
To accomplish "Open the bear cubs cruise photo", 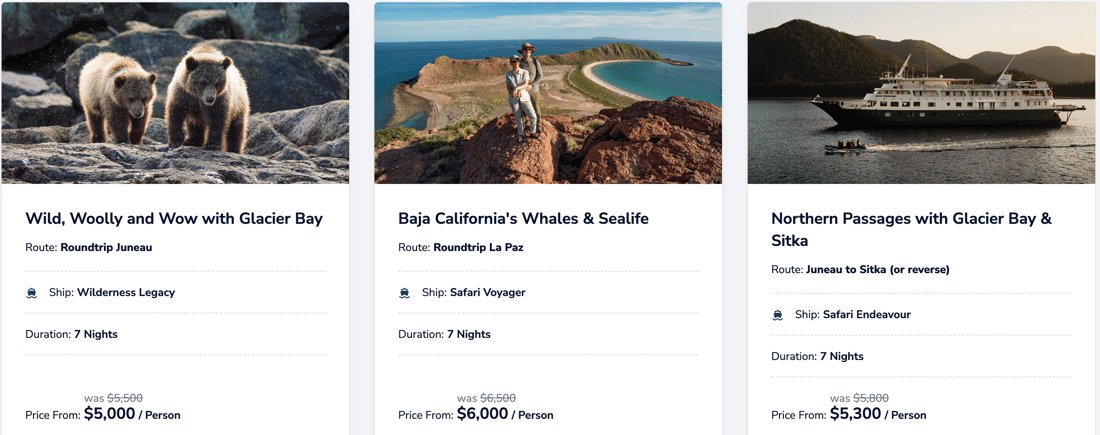I will 175,93.
